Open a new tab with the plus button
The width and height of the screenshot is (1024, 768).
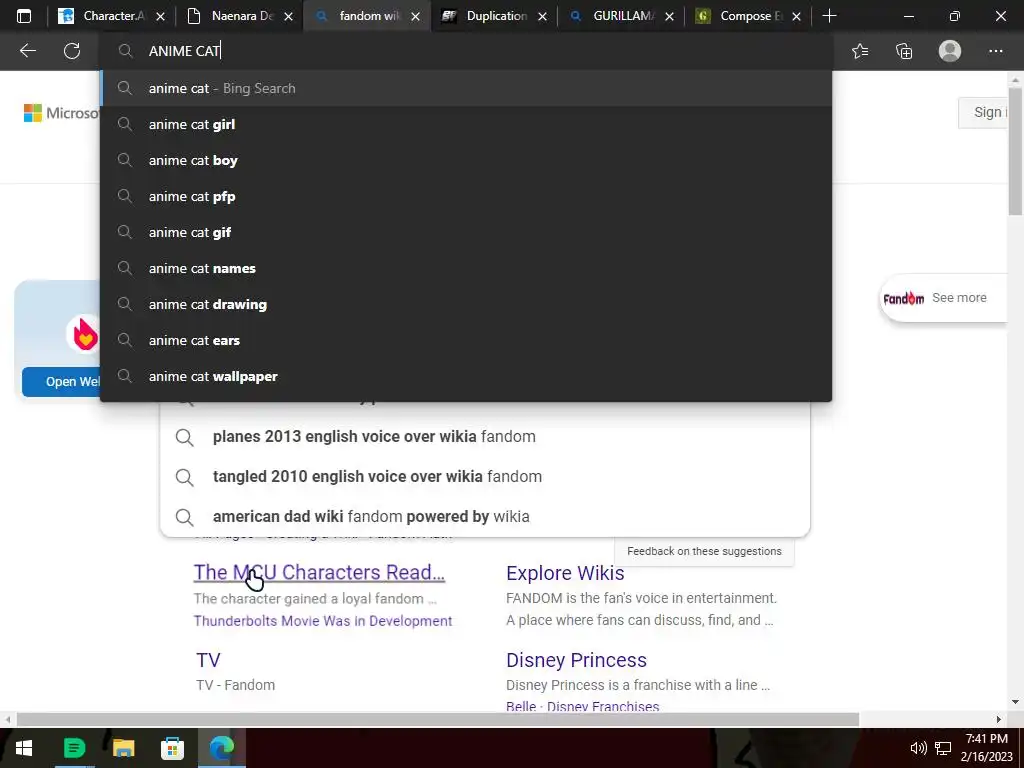tap(829, 16)
